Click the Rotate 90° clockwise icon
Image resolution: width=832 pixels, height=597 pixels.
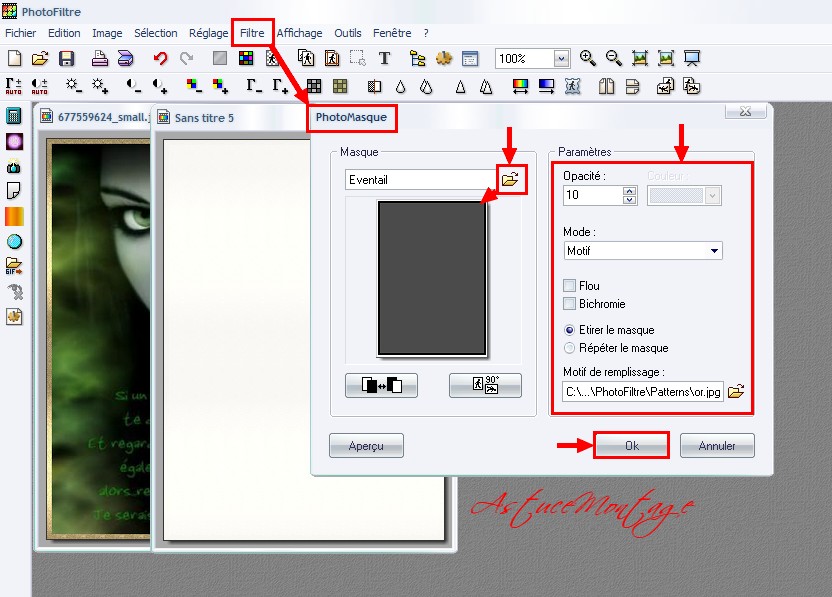coord(692,86)
